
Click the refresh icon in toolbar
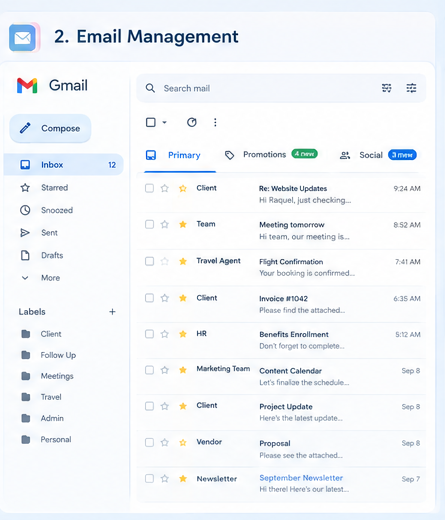pos(192,122)
